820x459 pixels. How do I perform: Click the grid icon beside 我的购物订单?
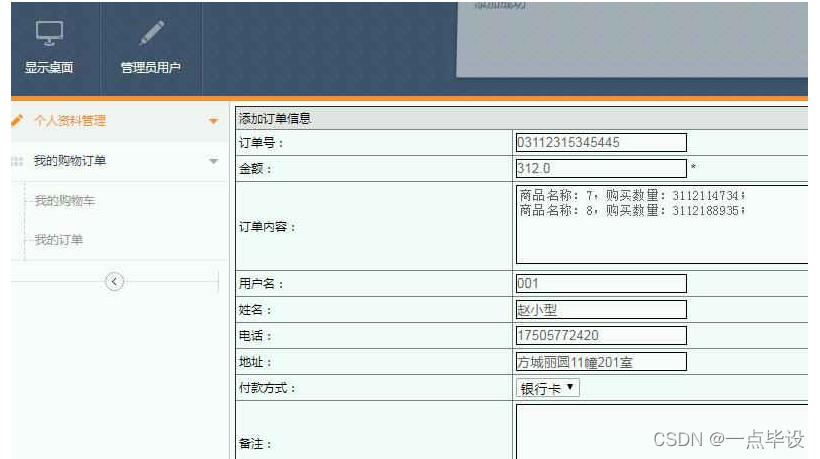(17, 161)
